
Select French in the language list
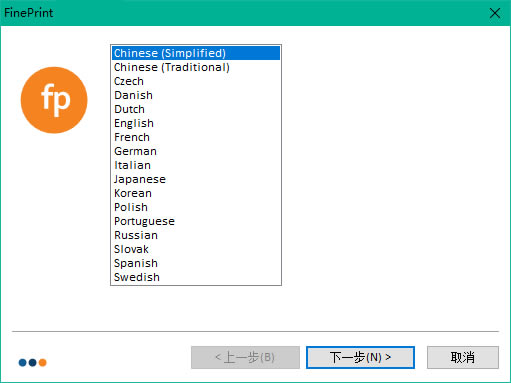(x=196, y=137)
